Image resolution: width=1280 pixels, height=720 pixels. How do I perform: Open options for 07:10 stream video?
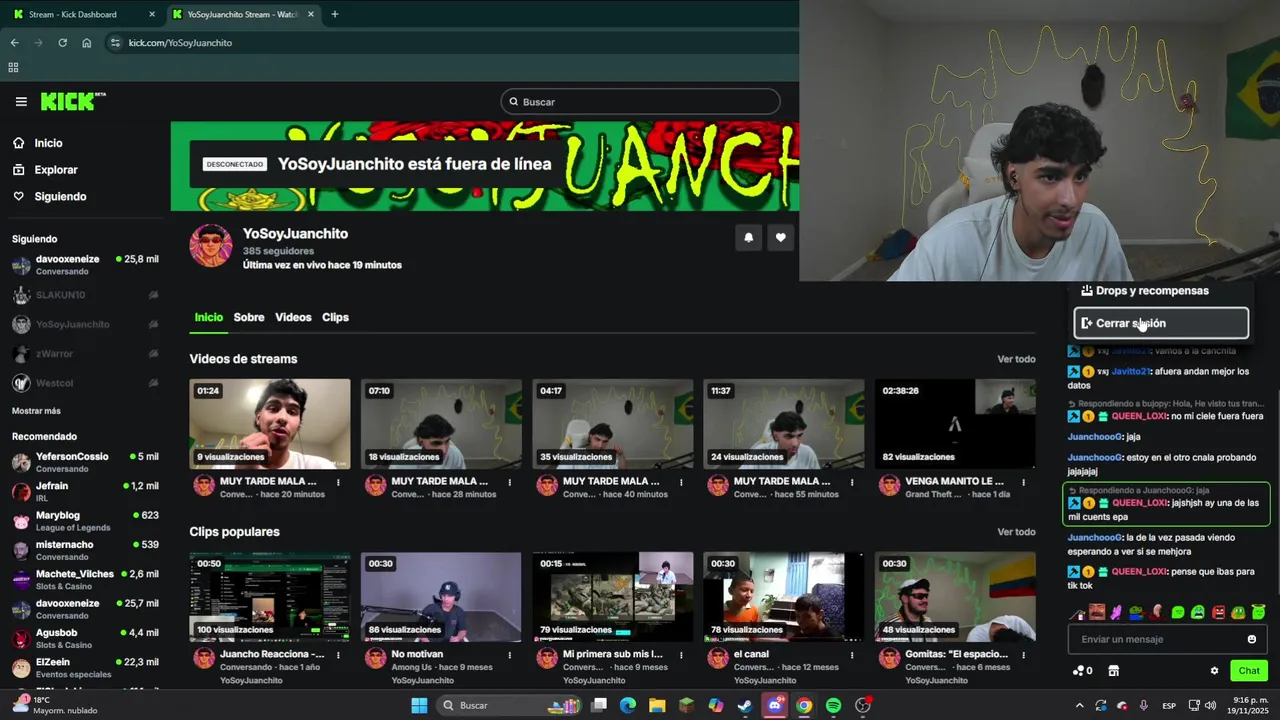coord(509,482)
